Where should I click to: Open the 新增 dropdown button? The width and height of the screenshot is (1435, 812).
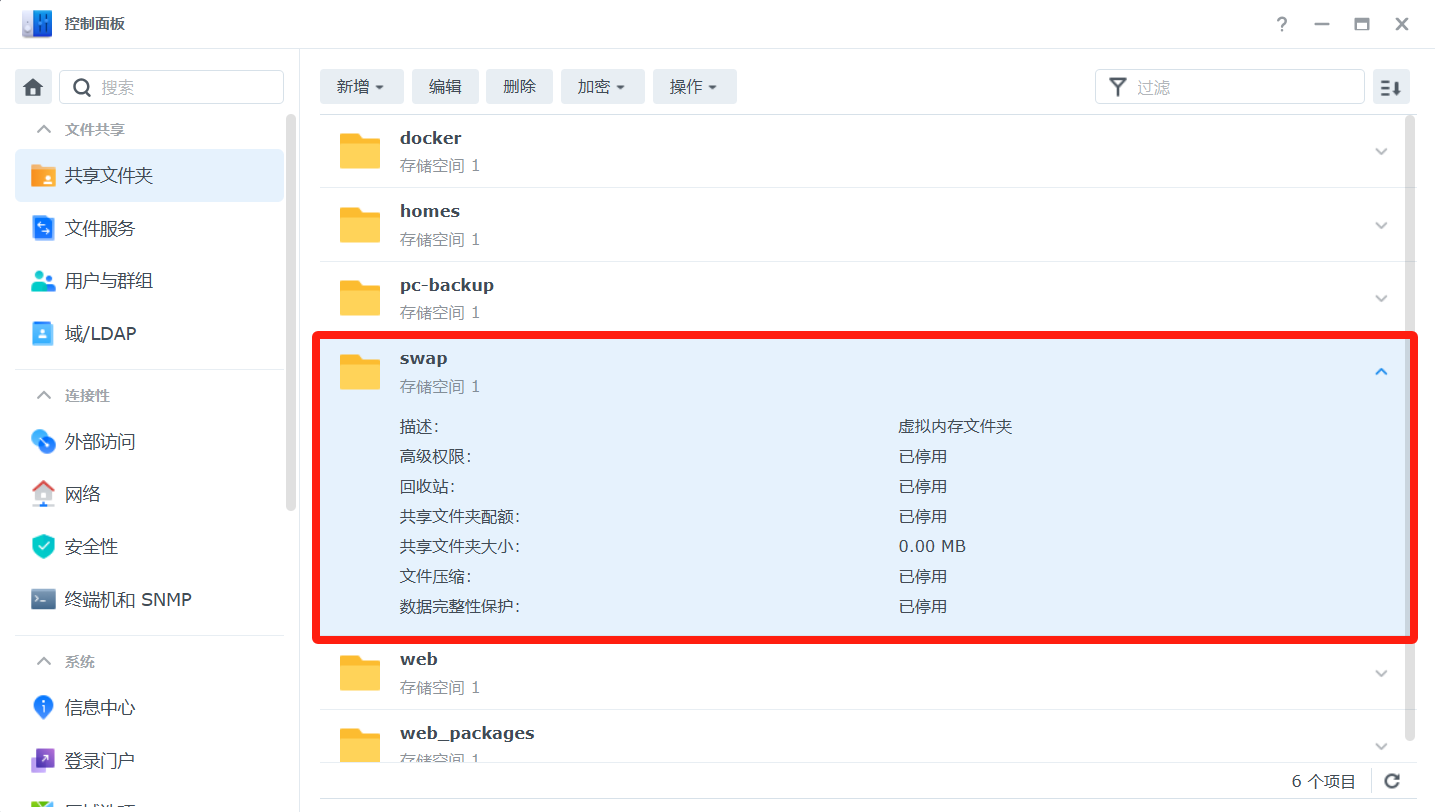click(361, 87)
